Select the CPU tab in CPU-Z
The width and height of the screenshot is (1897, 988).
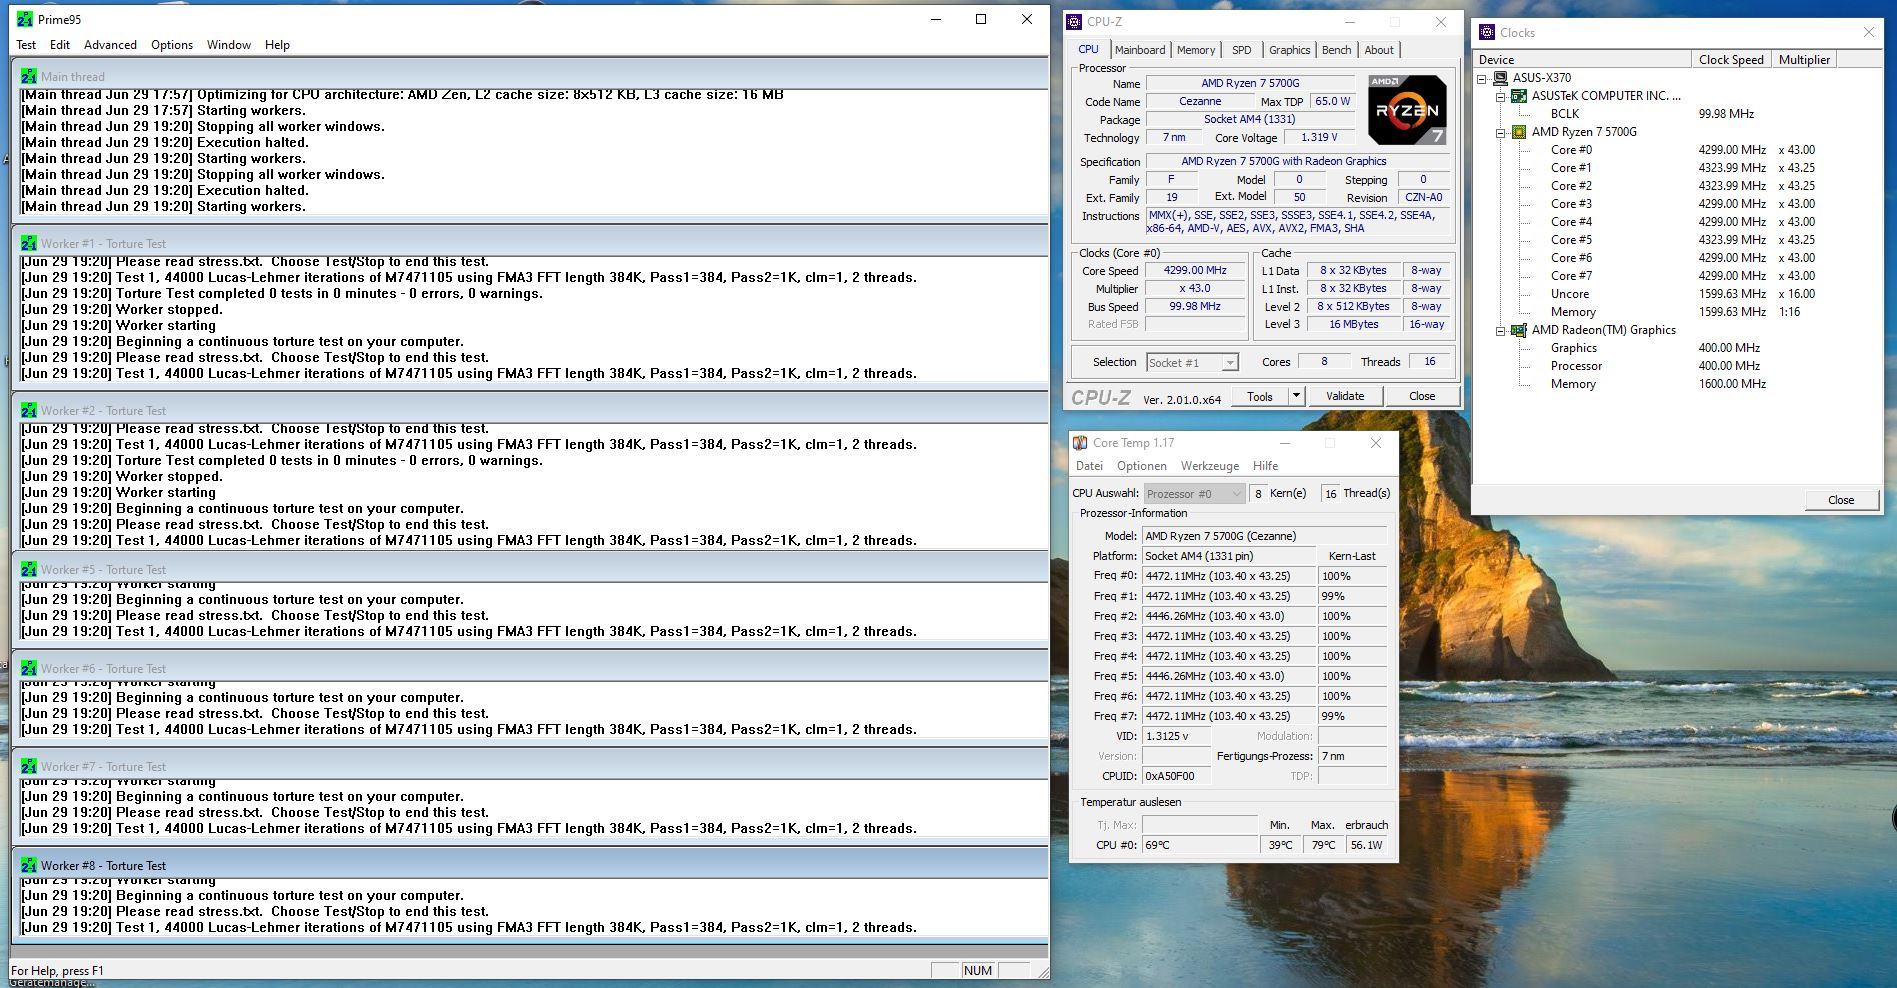pyautogui.click(x=1088, y=49)
